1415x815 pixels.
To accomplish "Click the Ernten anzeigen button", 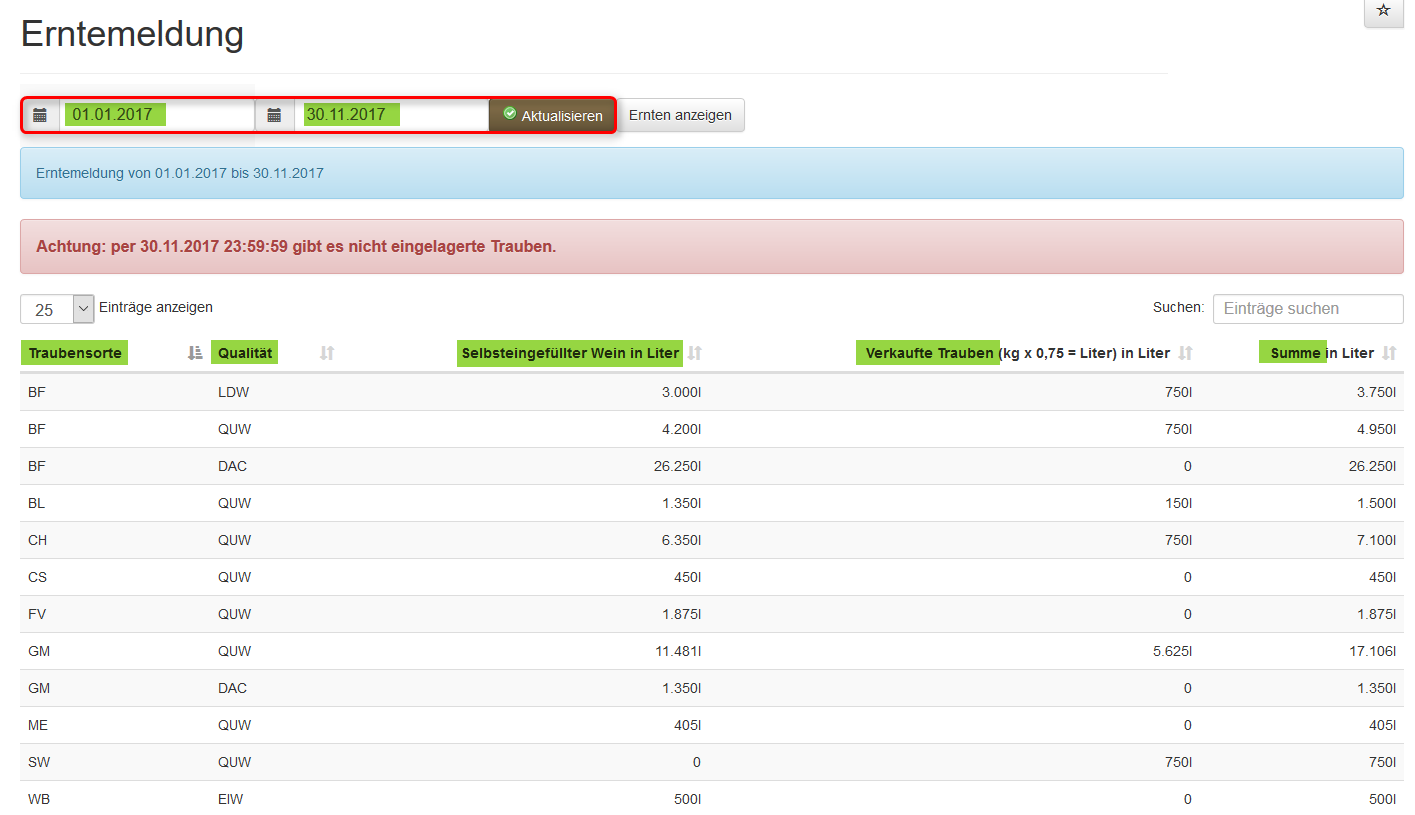I will tap(680, 115).
